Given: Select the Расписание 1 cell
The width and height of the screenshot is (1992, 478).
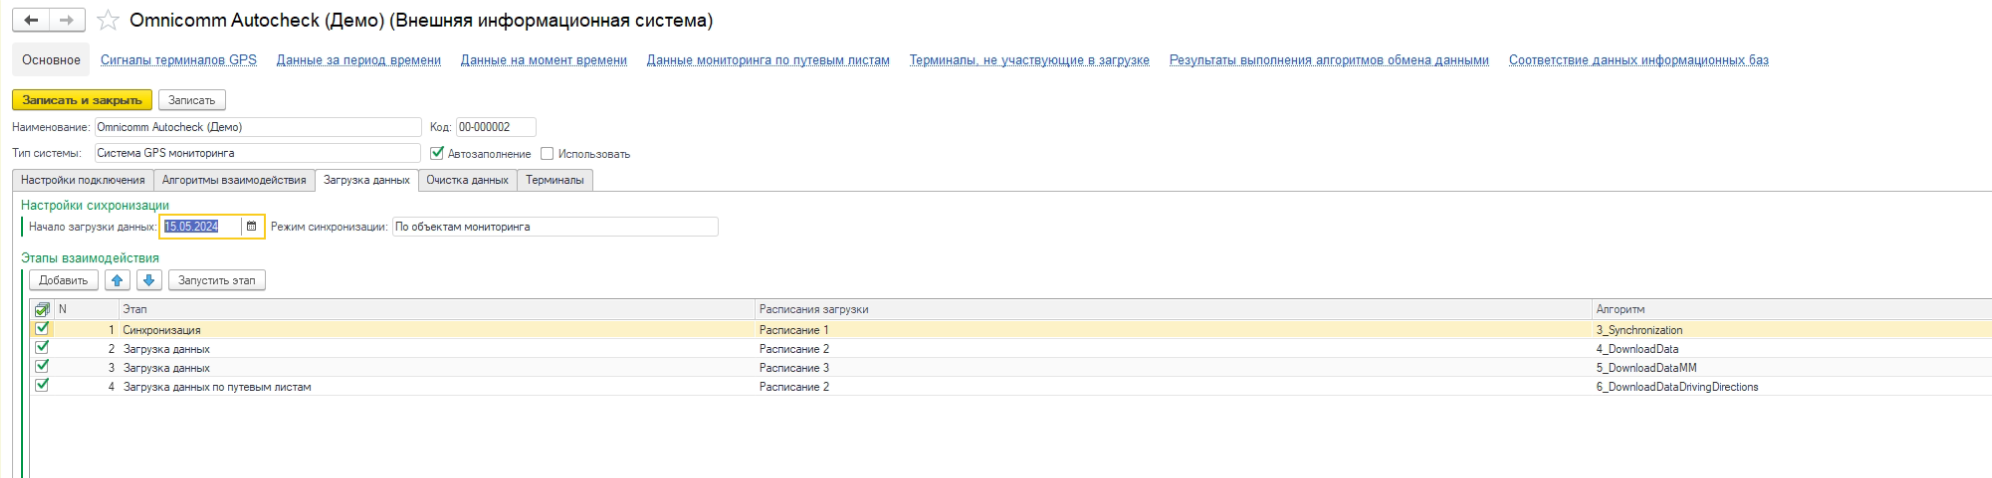Looking at the screenshot, I should (1173, 329).
